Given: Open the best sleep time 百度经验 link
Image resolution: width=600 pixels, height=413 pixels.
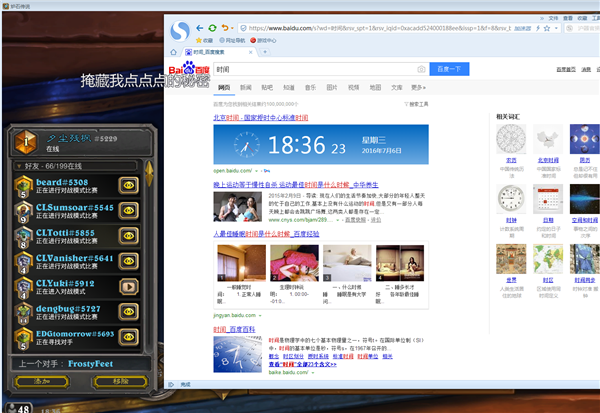Looking at the screenshot, I should point(266,234).
